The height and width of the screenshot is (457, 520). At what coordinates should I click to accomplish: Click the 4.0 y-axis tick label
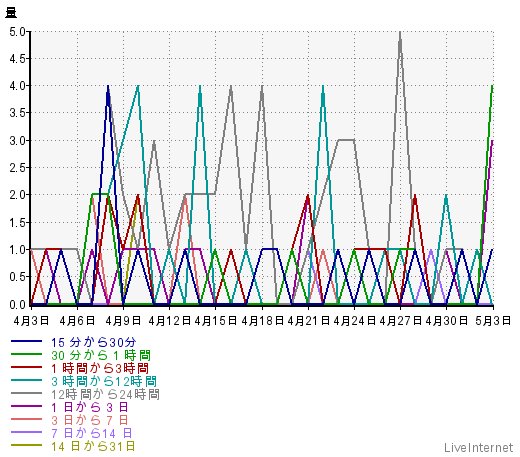point(17,86)
